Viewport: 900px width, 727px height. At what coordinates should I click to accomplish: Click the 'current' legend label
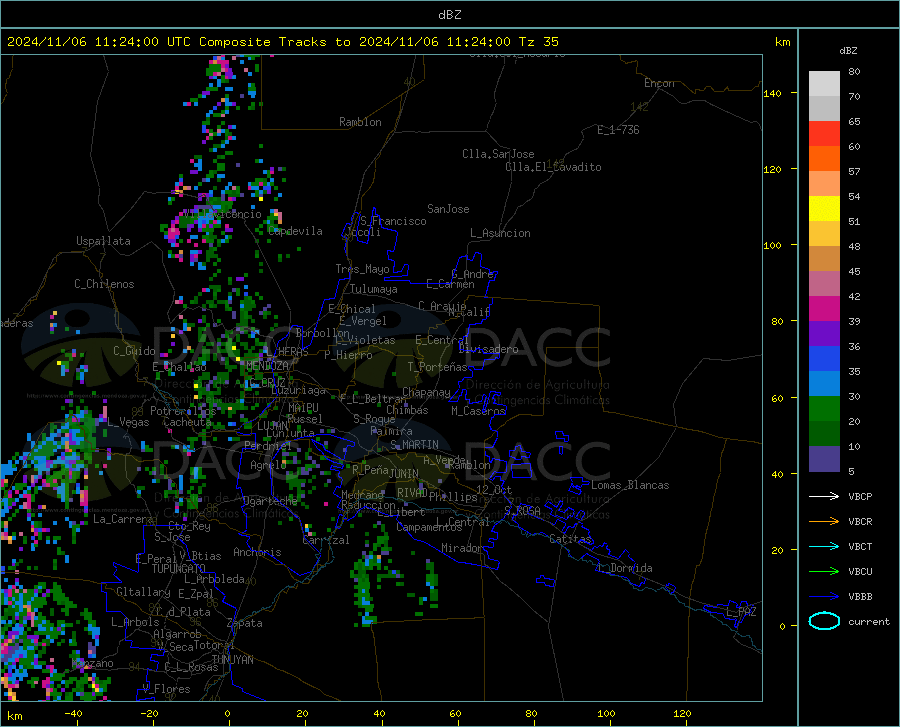point(869,621)
